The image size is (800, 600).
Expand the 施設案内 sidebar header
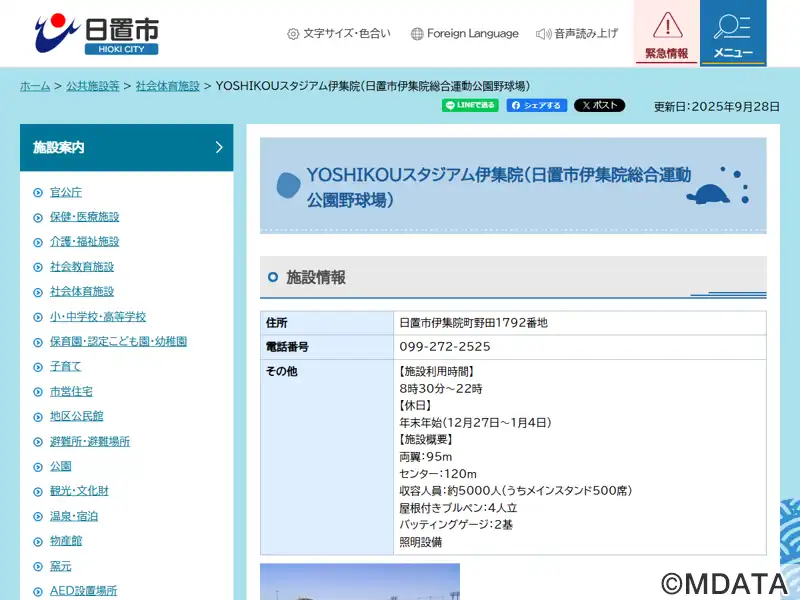click(x=127, y=147)
